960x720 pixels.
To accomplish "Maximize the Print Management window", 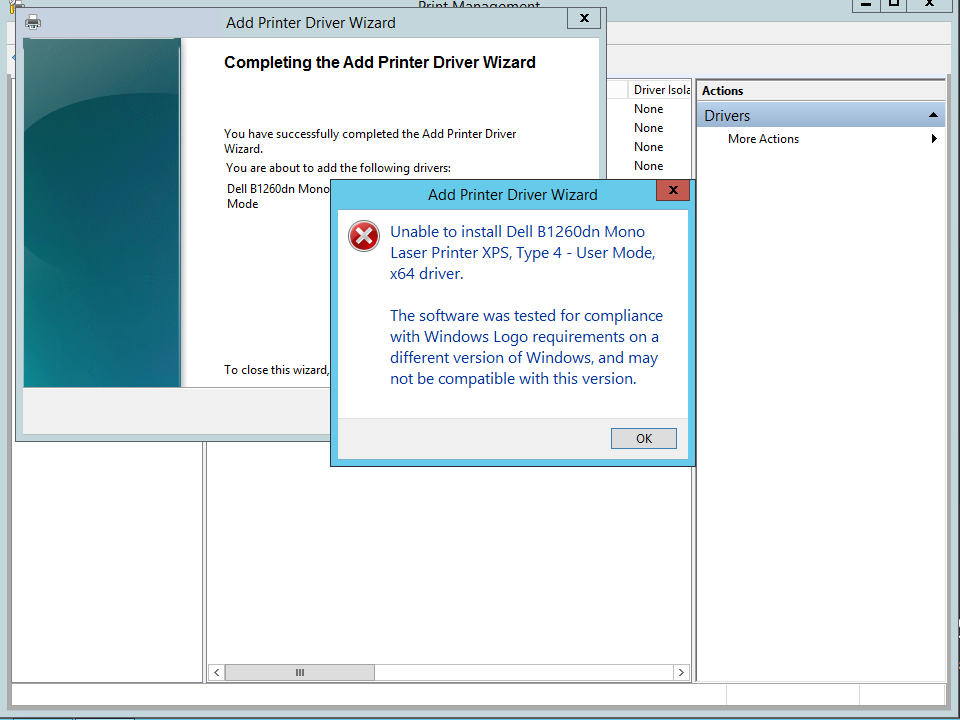I will pyautogui.click(x=895, y=5).
